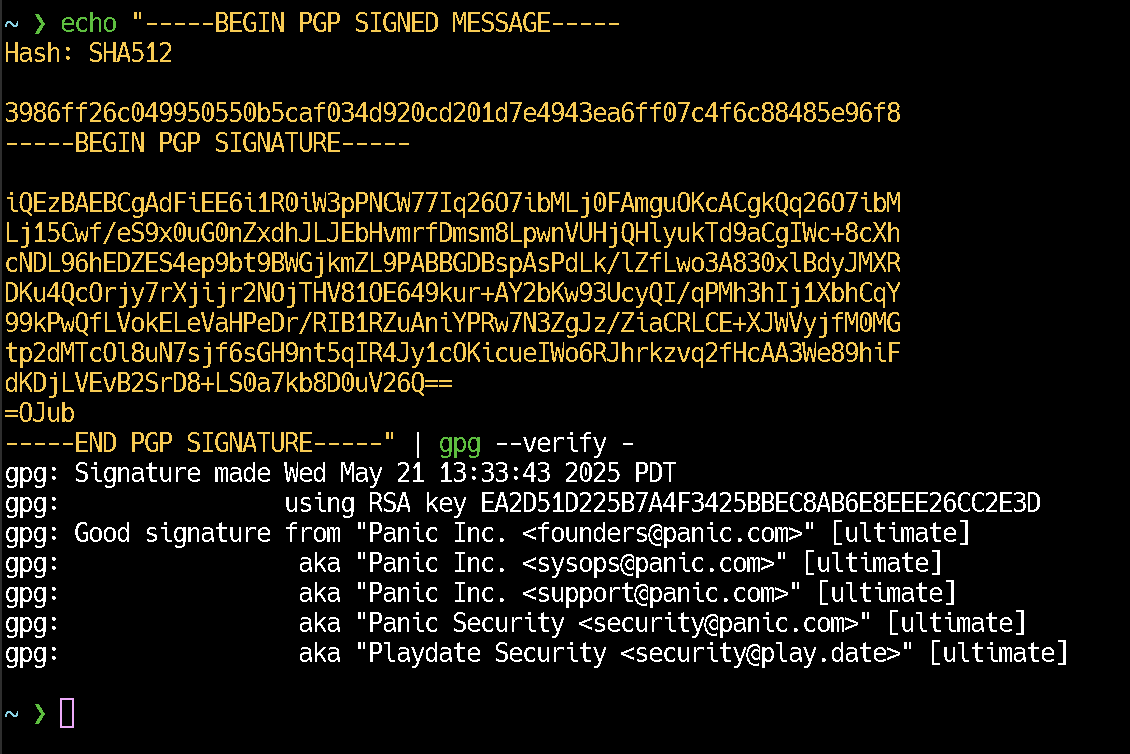Click the sysops@panic.com email address
Viewport: 1130px width, 754px height.
[x=649, y=564]
